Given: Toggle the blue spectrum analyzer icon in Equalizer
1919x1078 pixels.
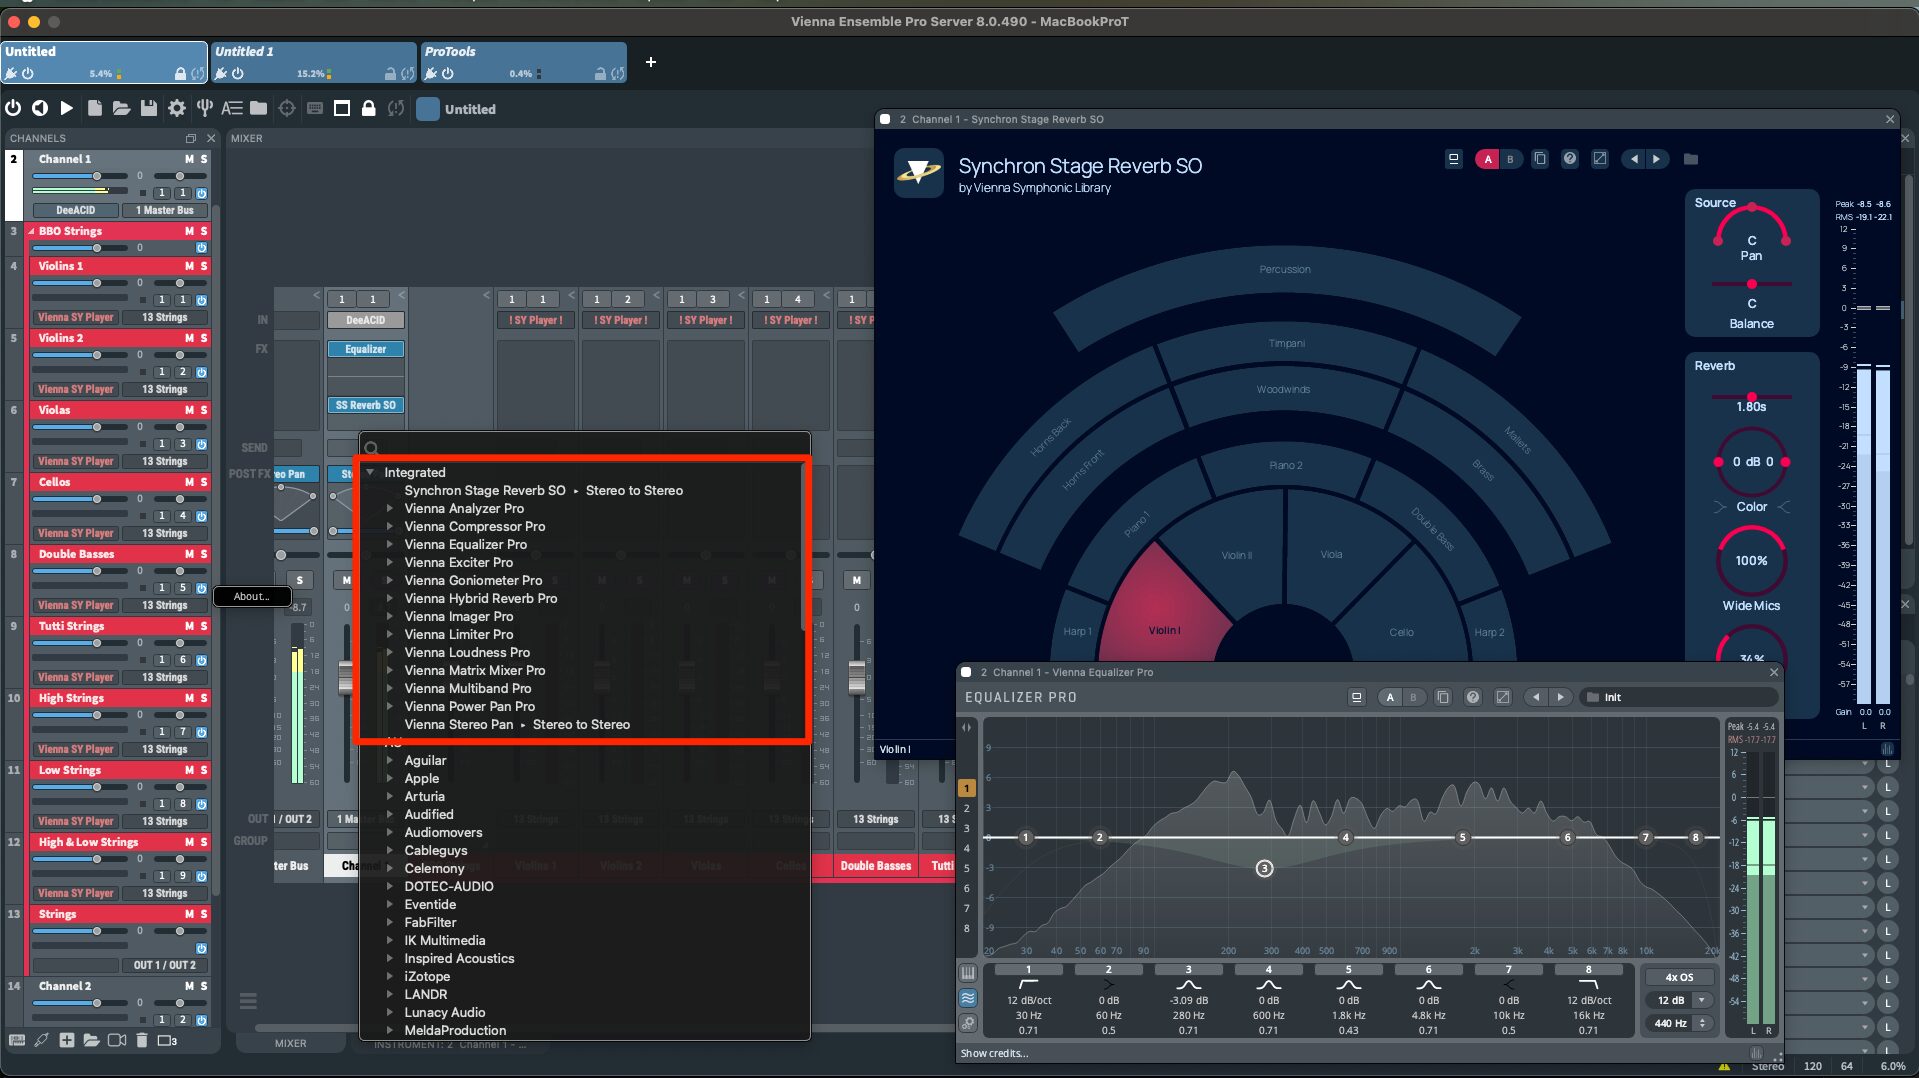Looking at the screenshot, I should [968, 998].
